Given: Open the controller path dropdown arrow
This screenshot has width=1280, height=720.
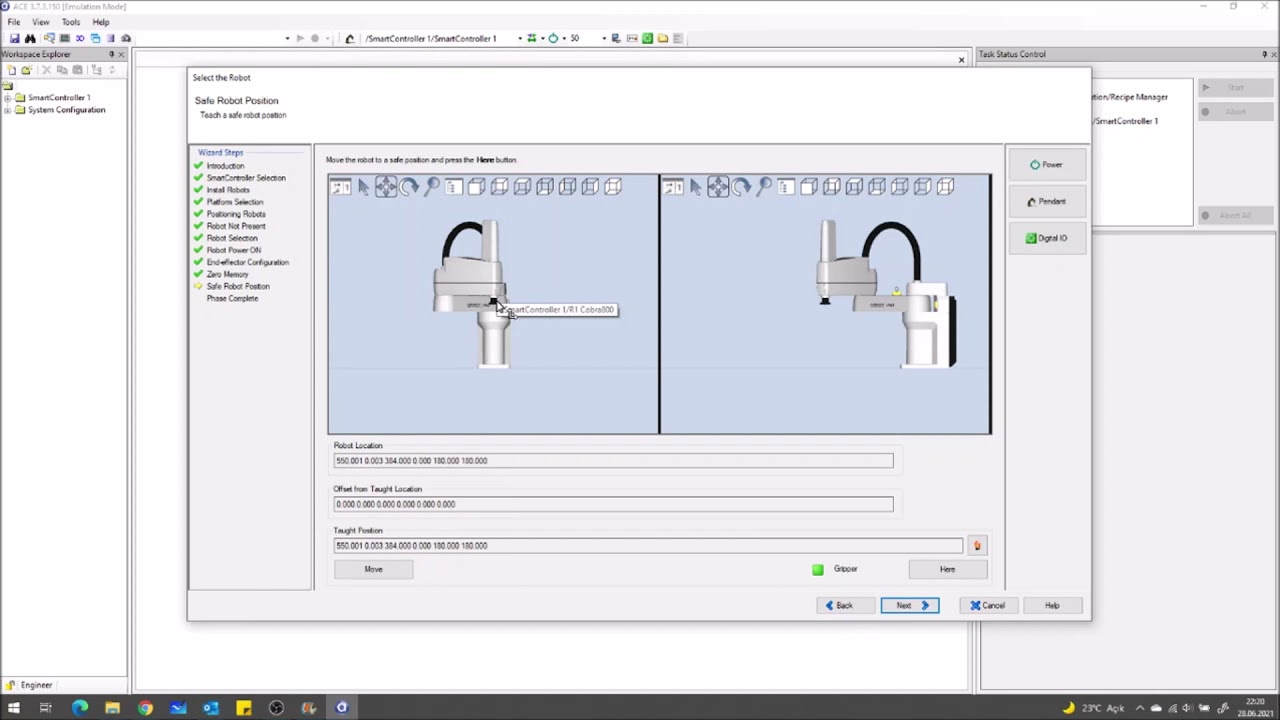Looking at the screenshot, I should [x=519, y=38].
